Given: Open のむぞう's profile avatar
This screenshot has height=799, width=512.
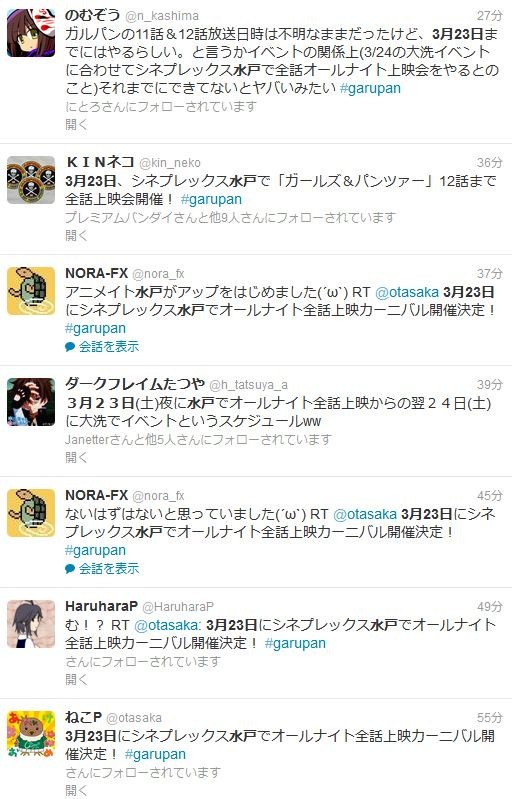Looking at the screenshot, I should pos(31,32).
